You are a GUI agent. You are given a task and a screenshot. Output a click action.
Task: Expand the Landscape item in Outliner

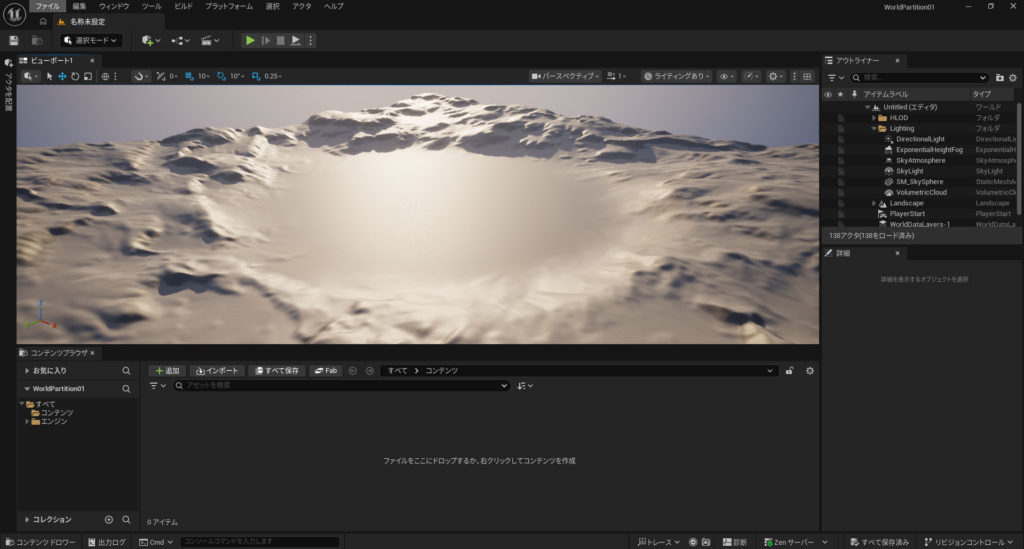pos(873,203)
